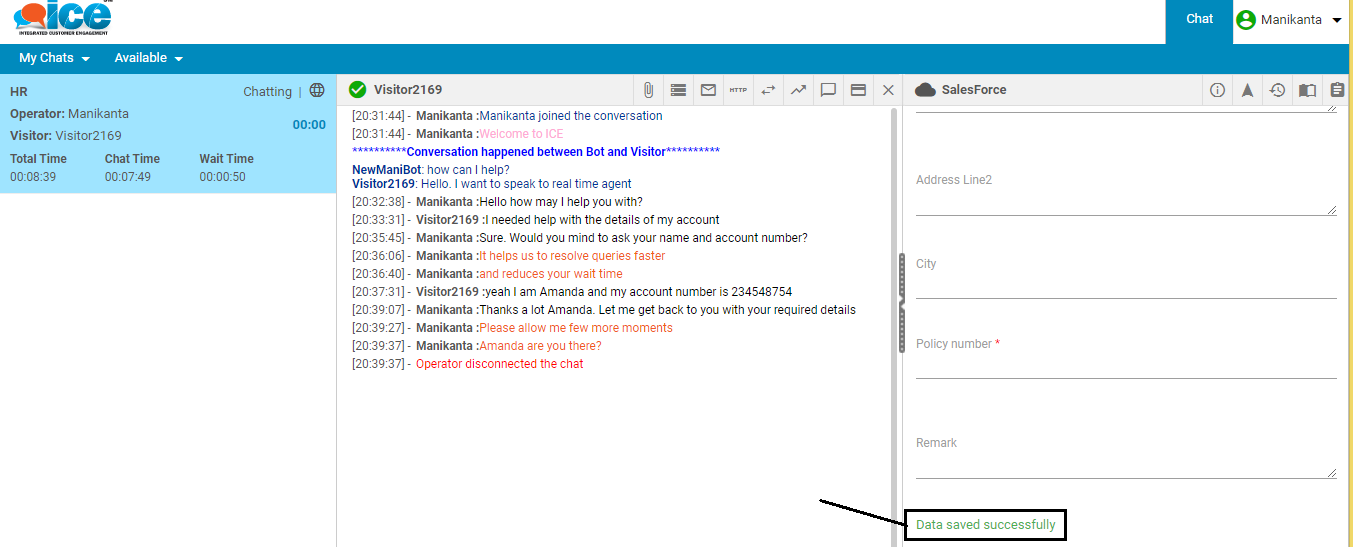This screenshot has width=1353, height=547.
Task: Open the info circle icon
Action: (x=1217, y=90)
